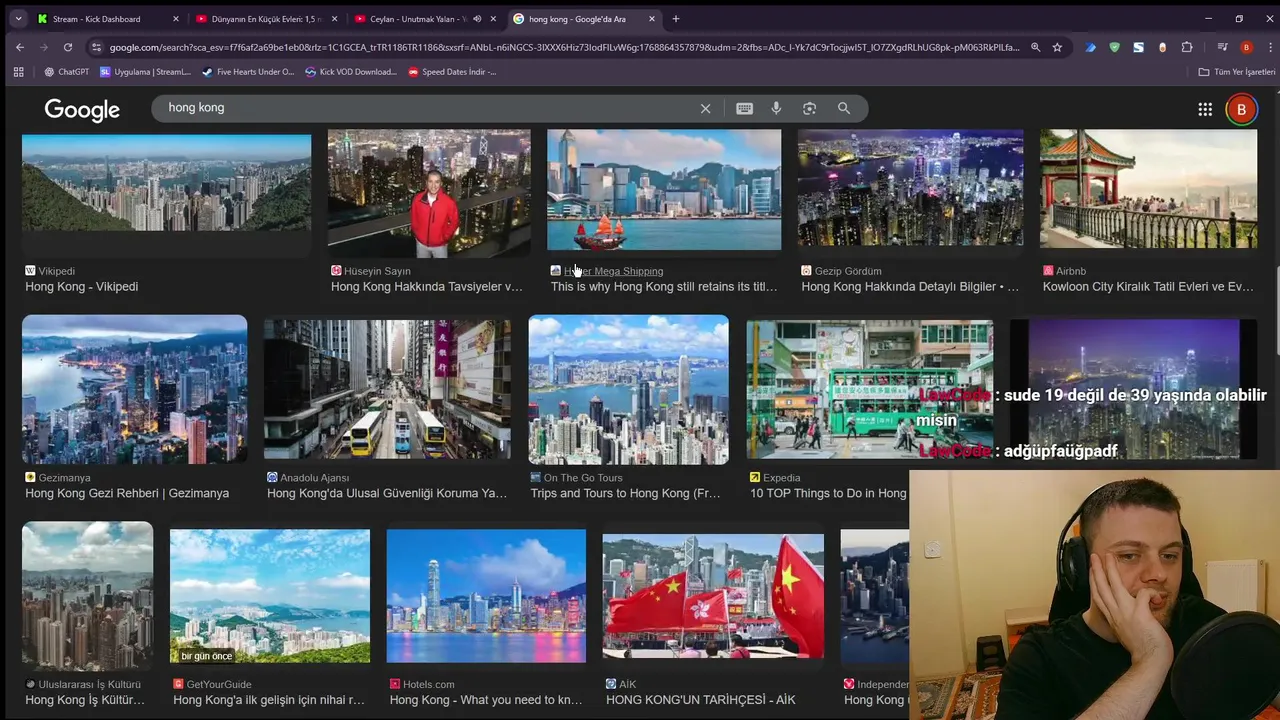The image size is (1280, 720).
Task: Click the Hüseyin Sayın source label
Action: point(377,271)
